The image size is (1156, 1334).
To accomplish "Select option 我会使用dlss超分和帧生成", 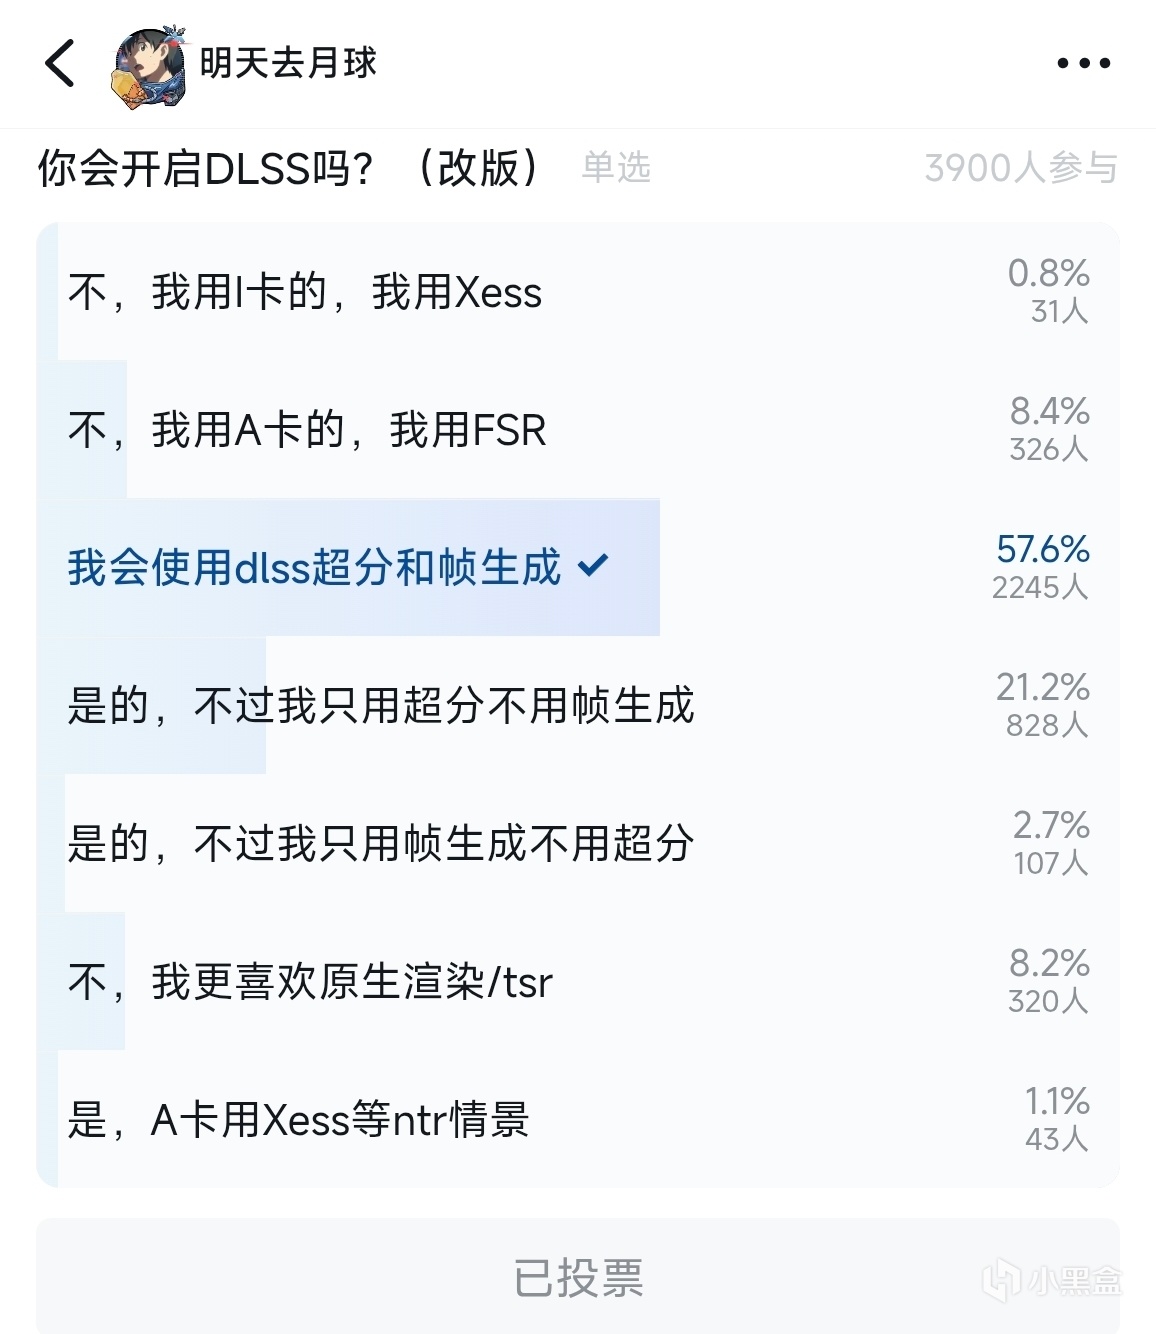I will click(314, 568).
